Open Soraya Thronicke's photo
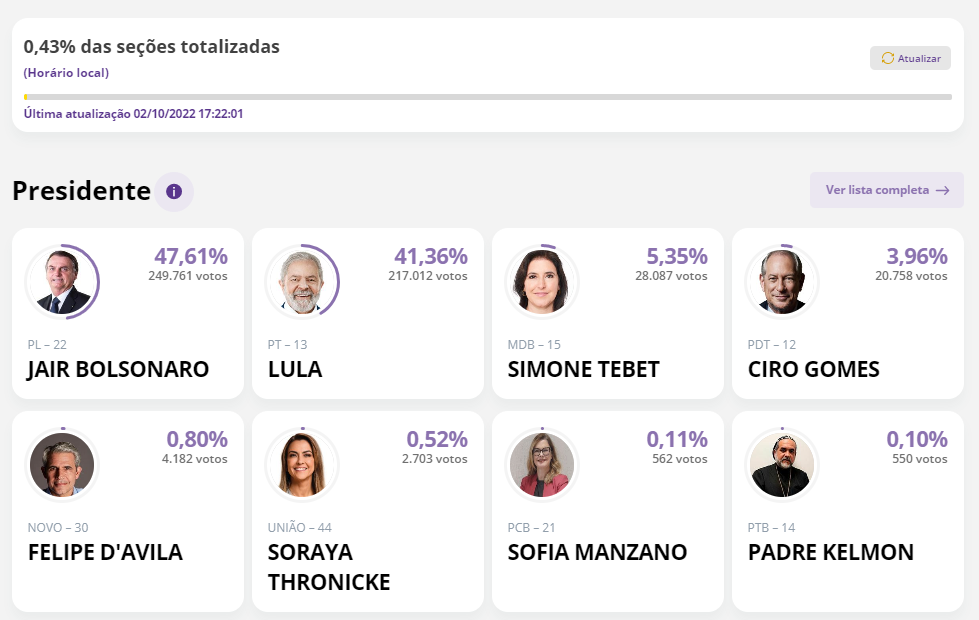The height and width of the screenshot is (620, 979). click(x=302, y=465)
